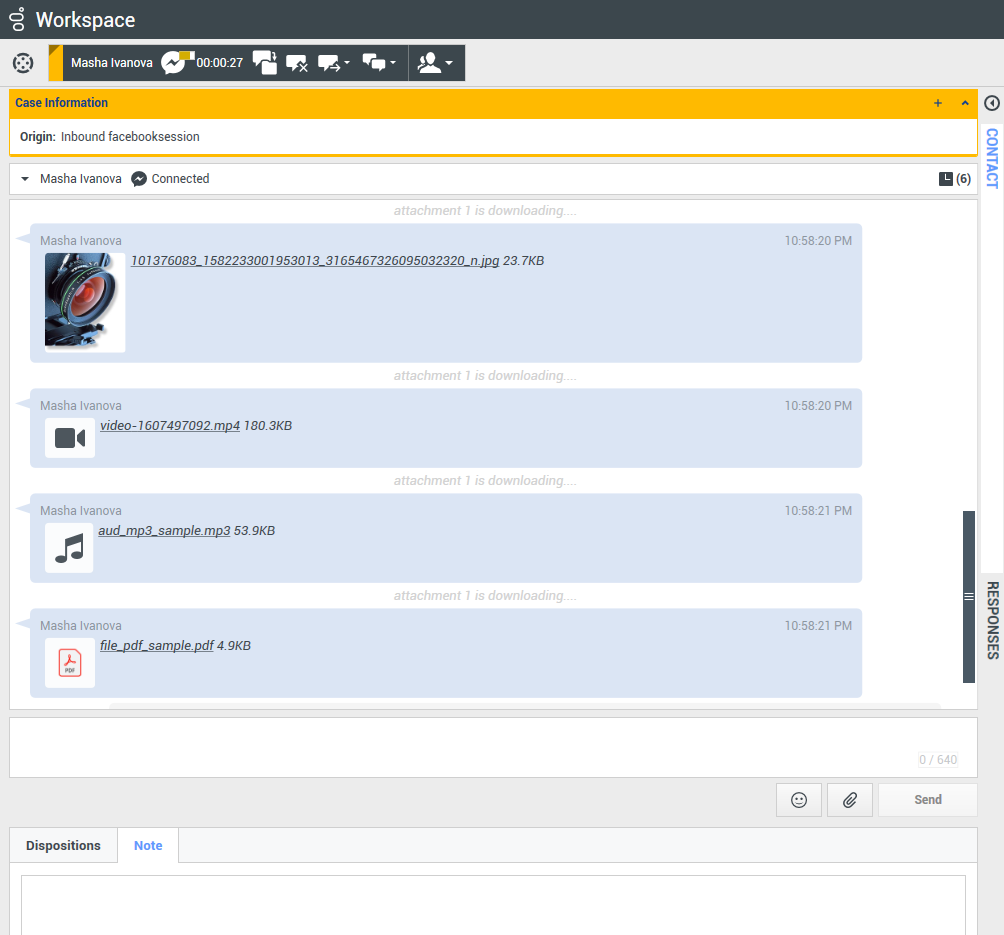Collapse the side panel with the arrow icon
Viewport: 1004px width, 935px height.
[x=992, y=103]
